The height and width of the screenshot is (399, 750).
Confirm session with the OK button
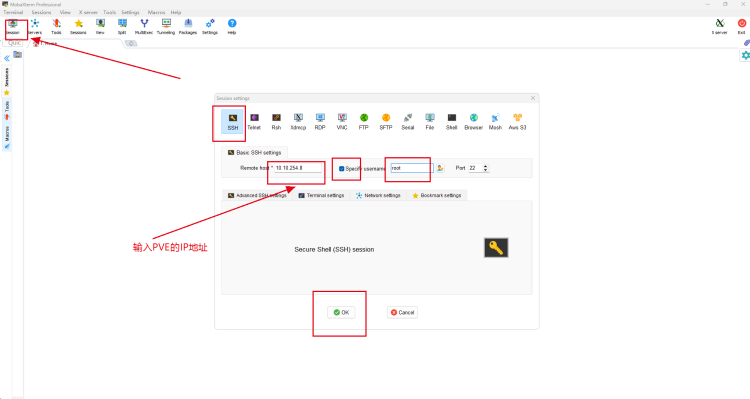(341, 312)
